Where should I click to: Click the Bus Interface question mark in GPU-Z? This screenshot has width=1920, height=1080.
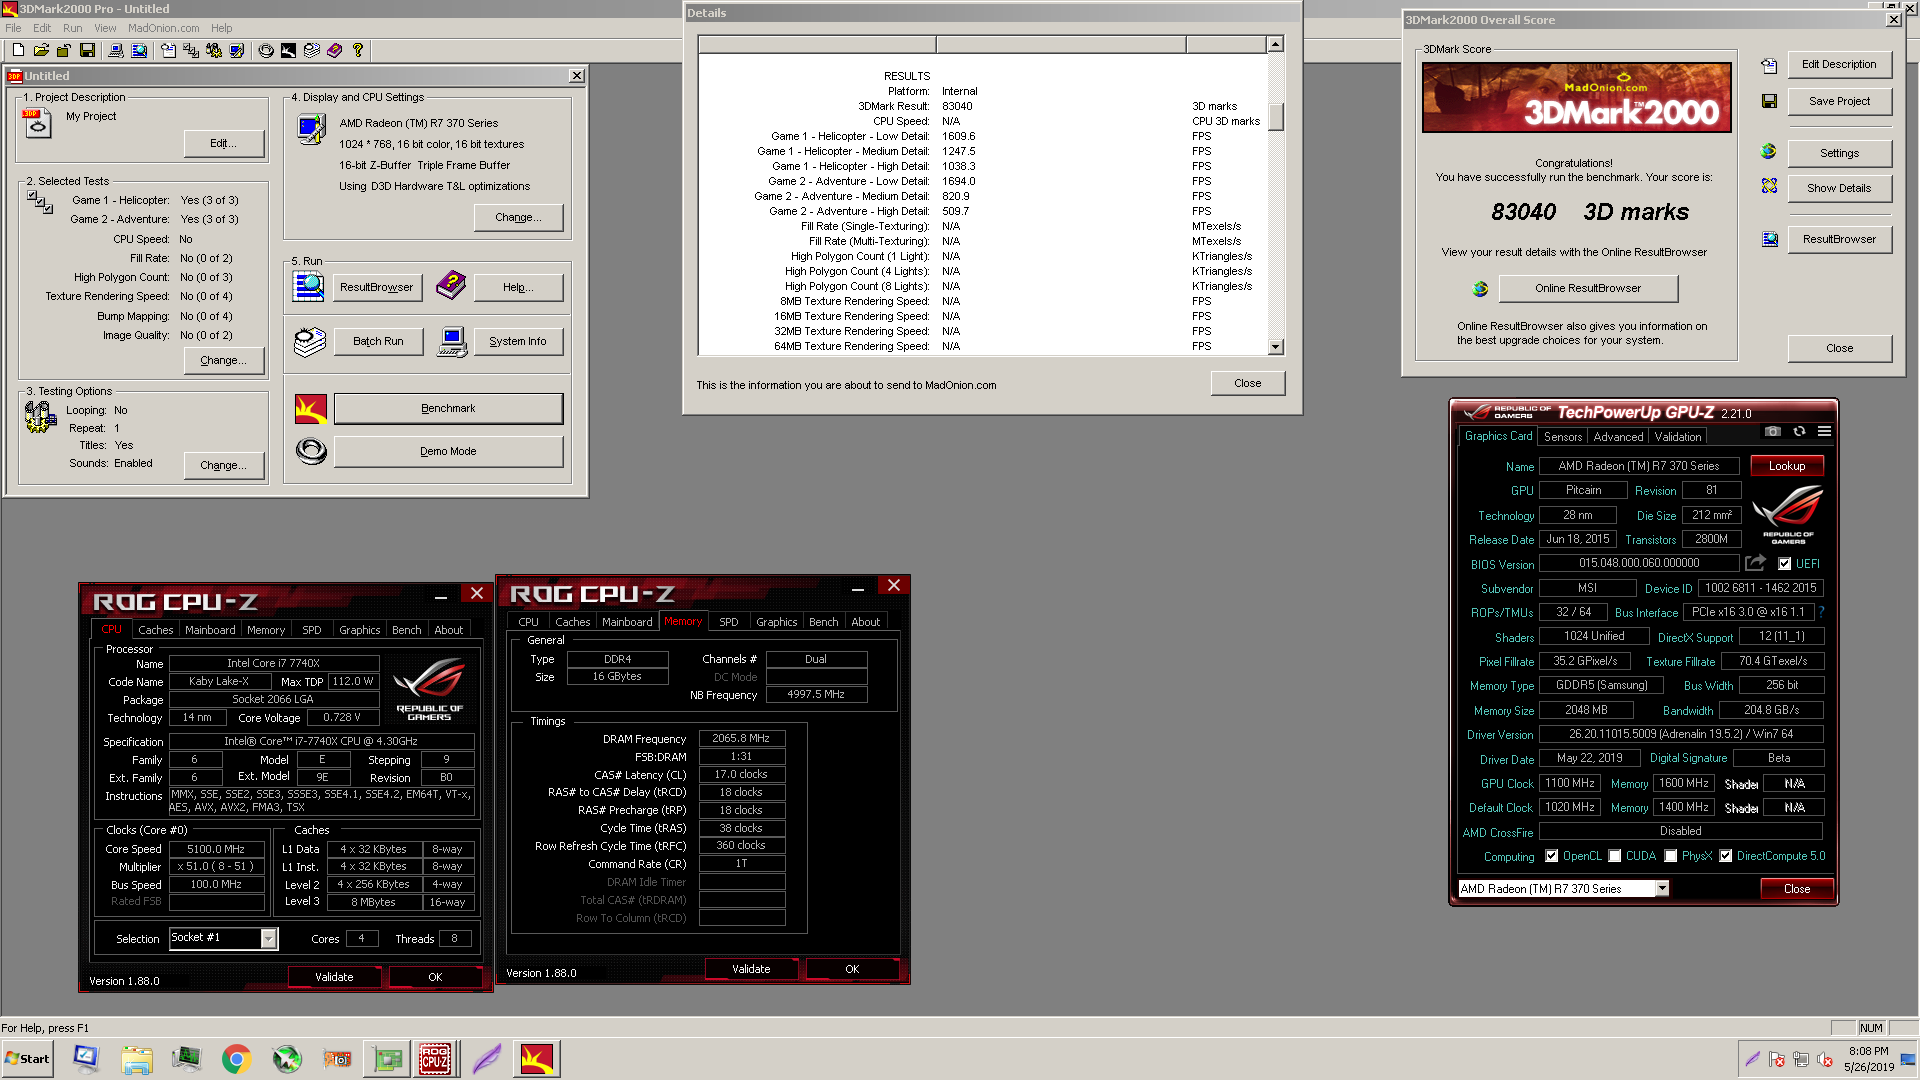(x=1821, y=612)
